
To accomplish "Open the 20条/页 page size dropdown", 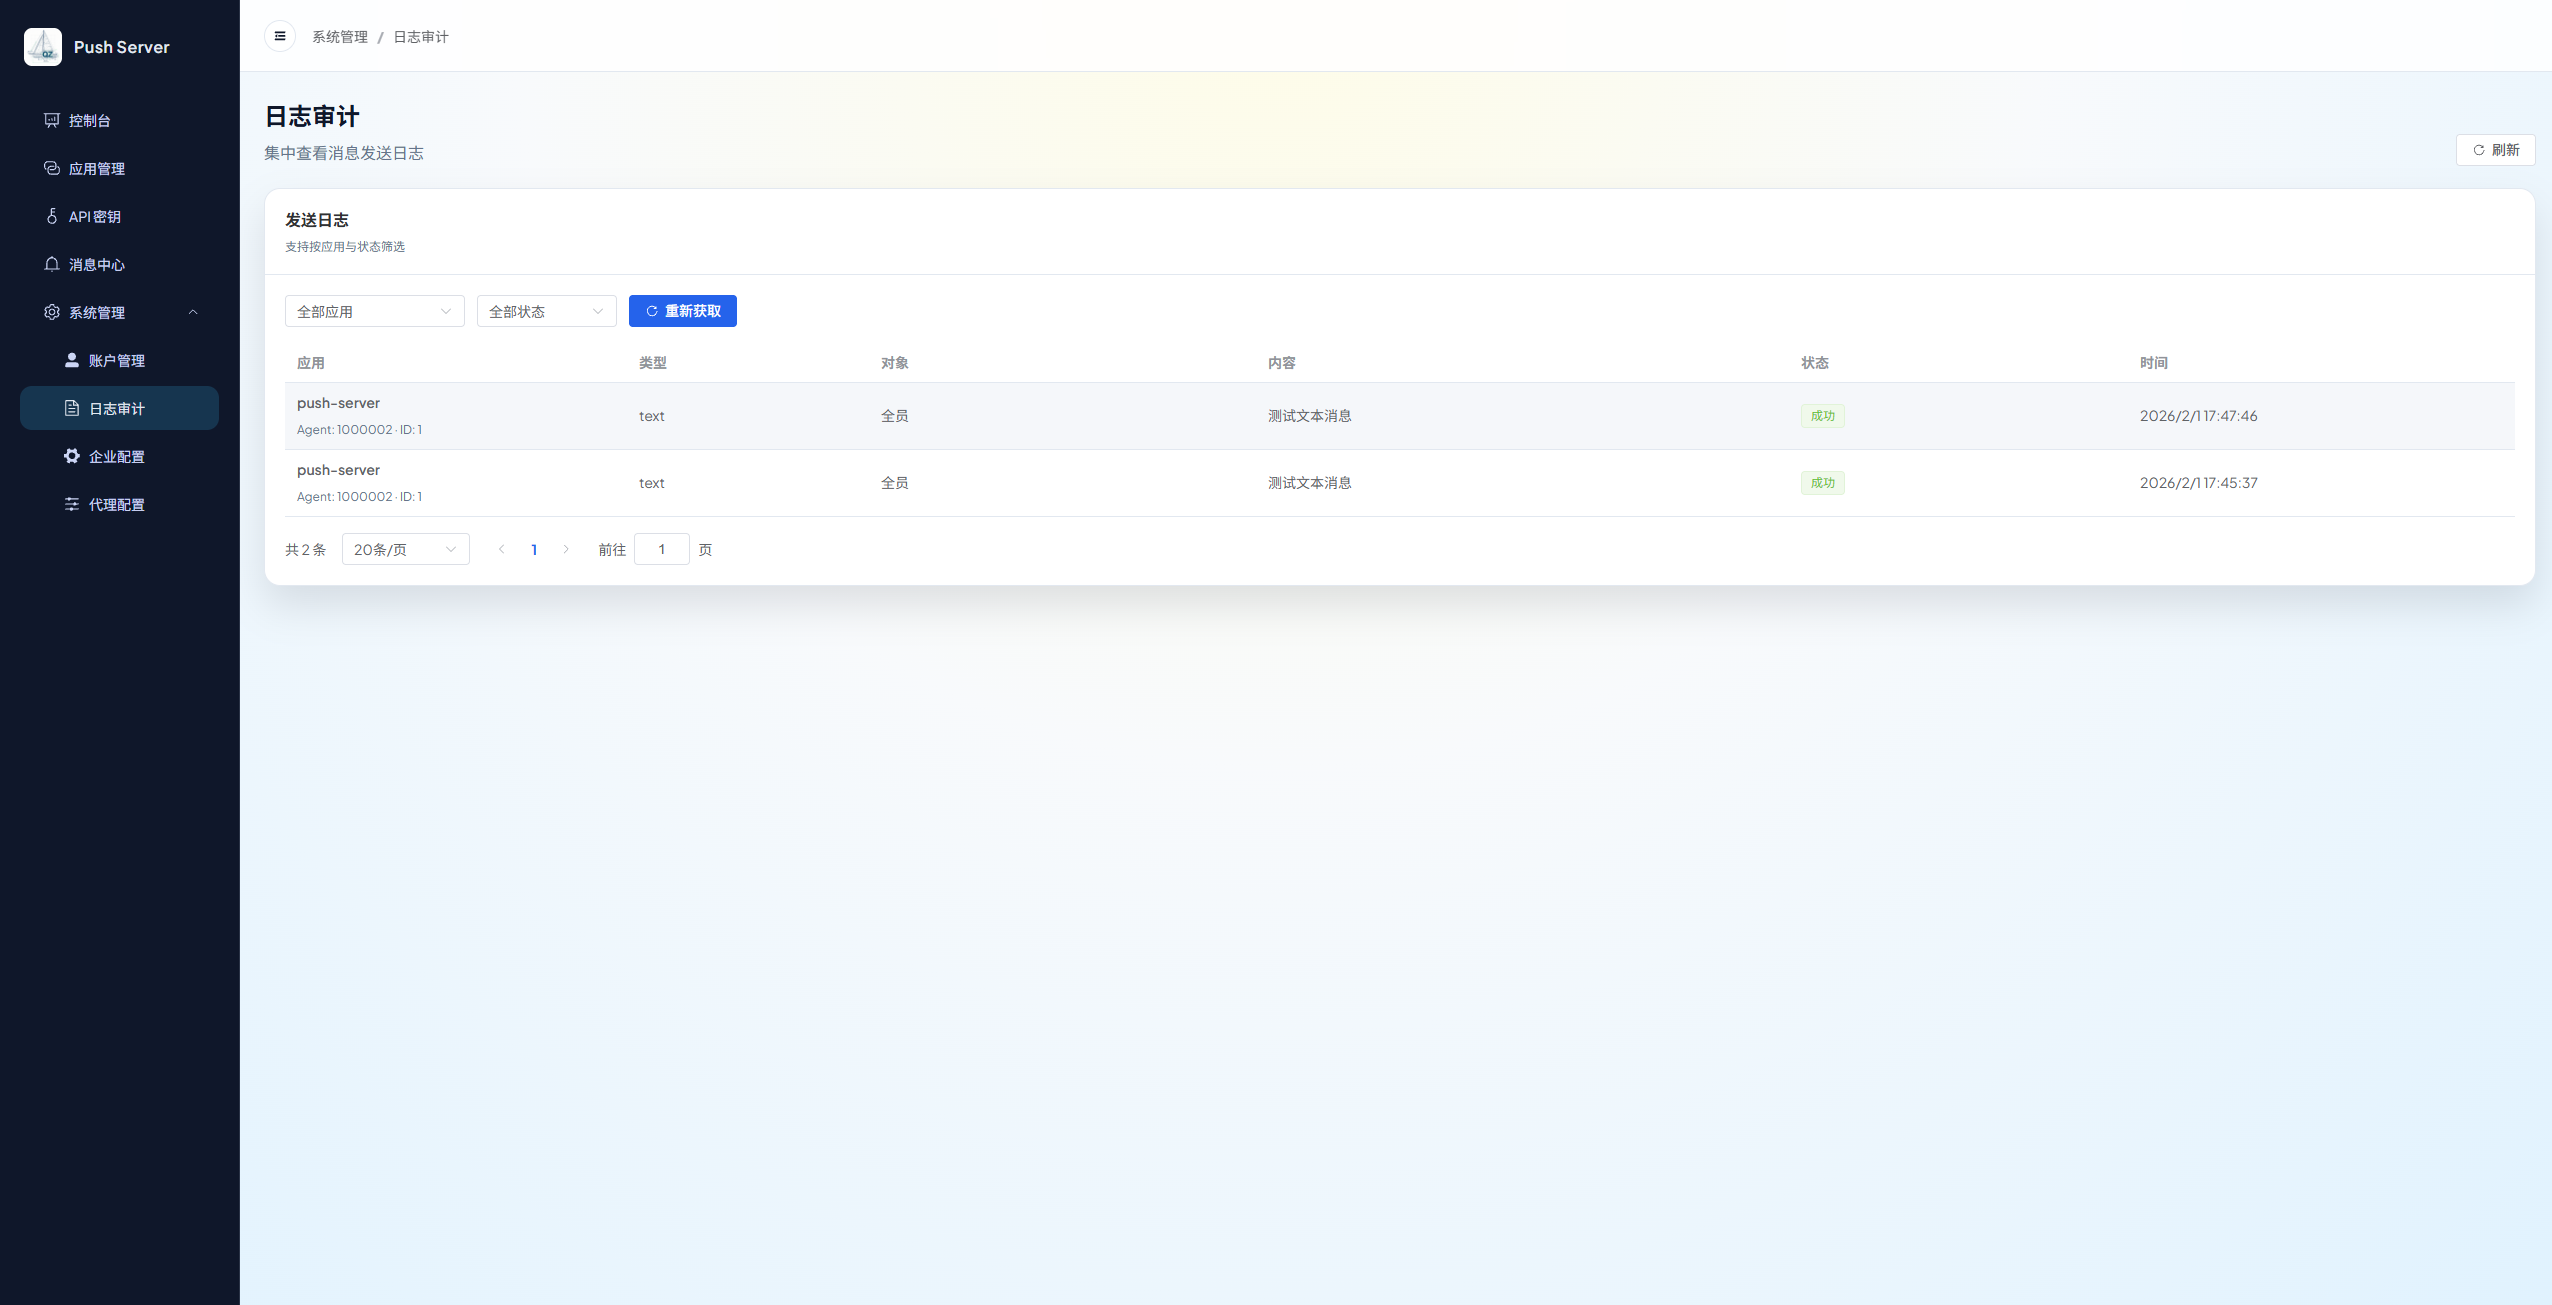I will pyautogui.click(x=405, y=549).
